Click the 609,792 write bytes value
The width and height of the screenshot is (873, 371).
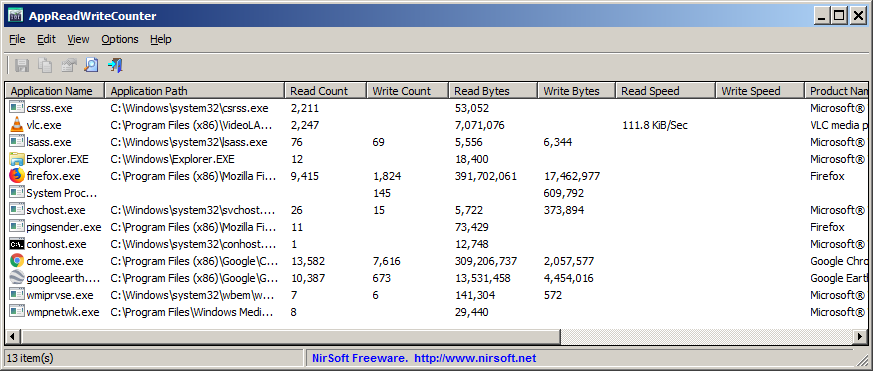pos(563,193)
